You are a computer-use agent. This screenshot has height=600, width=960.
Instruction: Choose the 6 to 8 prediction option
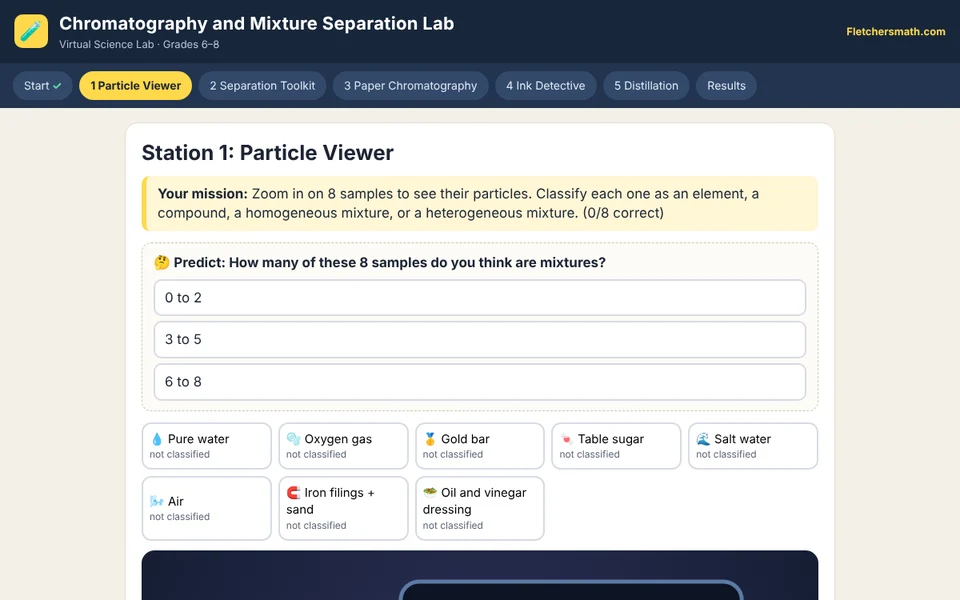click(479, 381)
